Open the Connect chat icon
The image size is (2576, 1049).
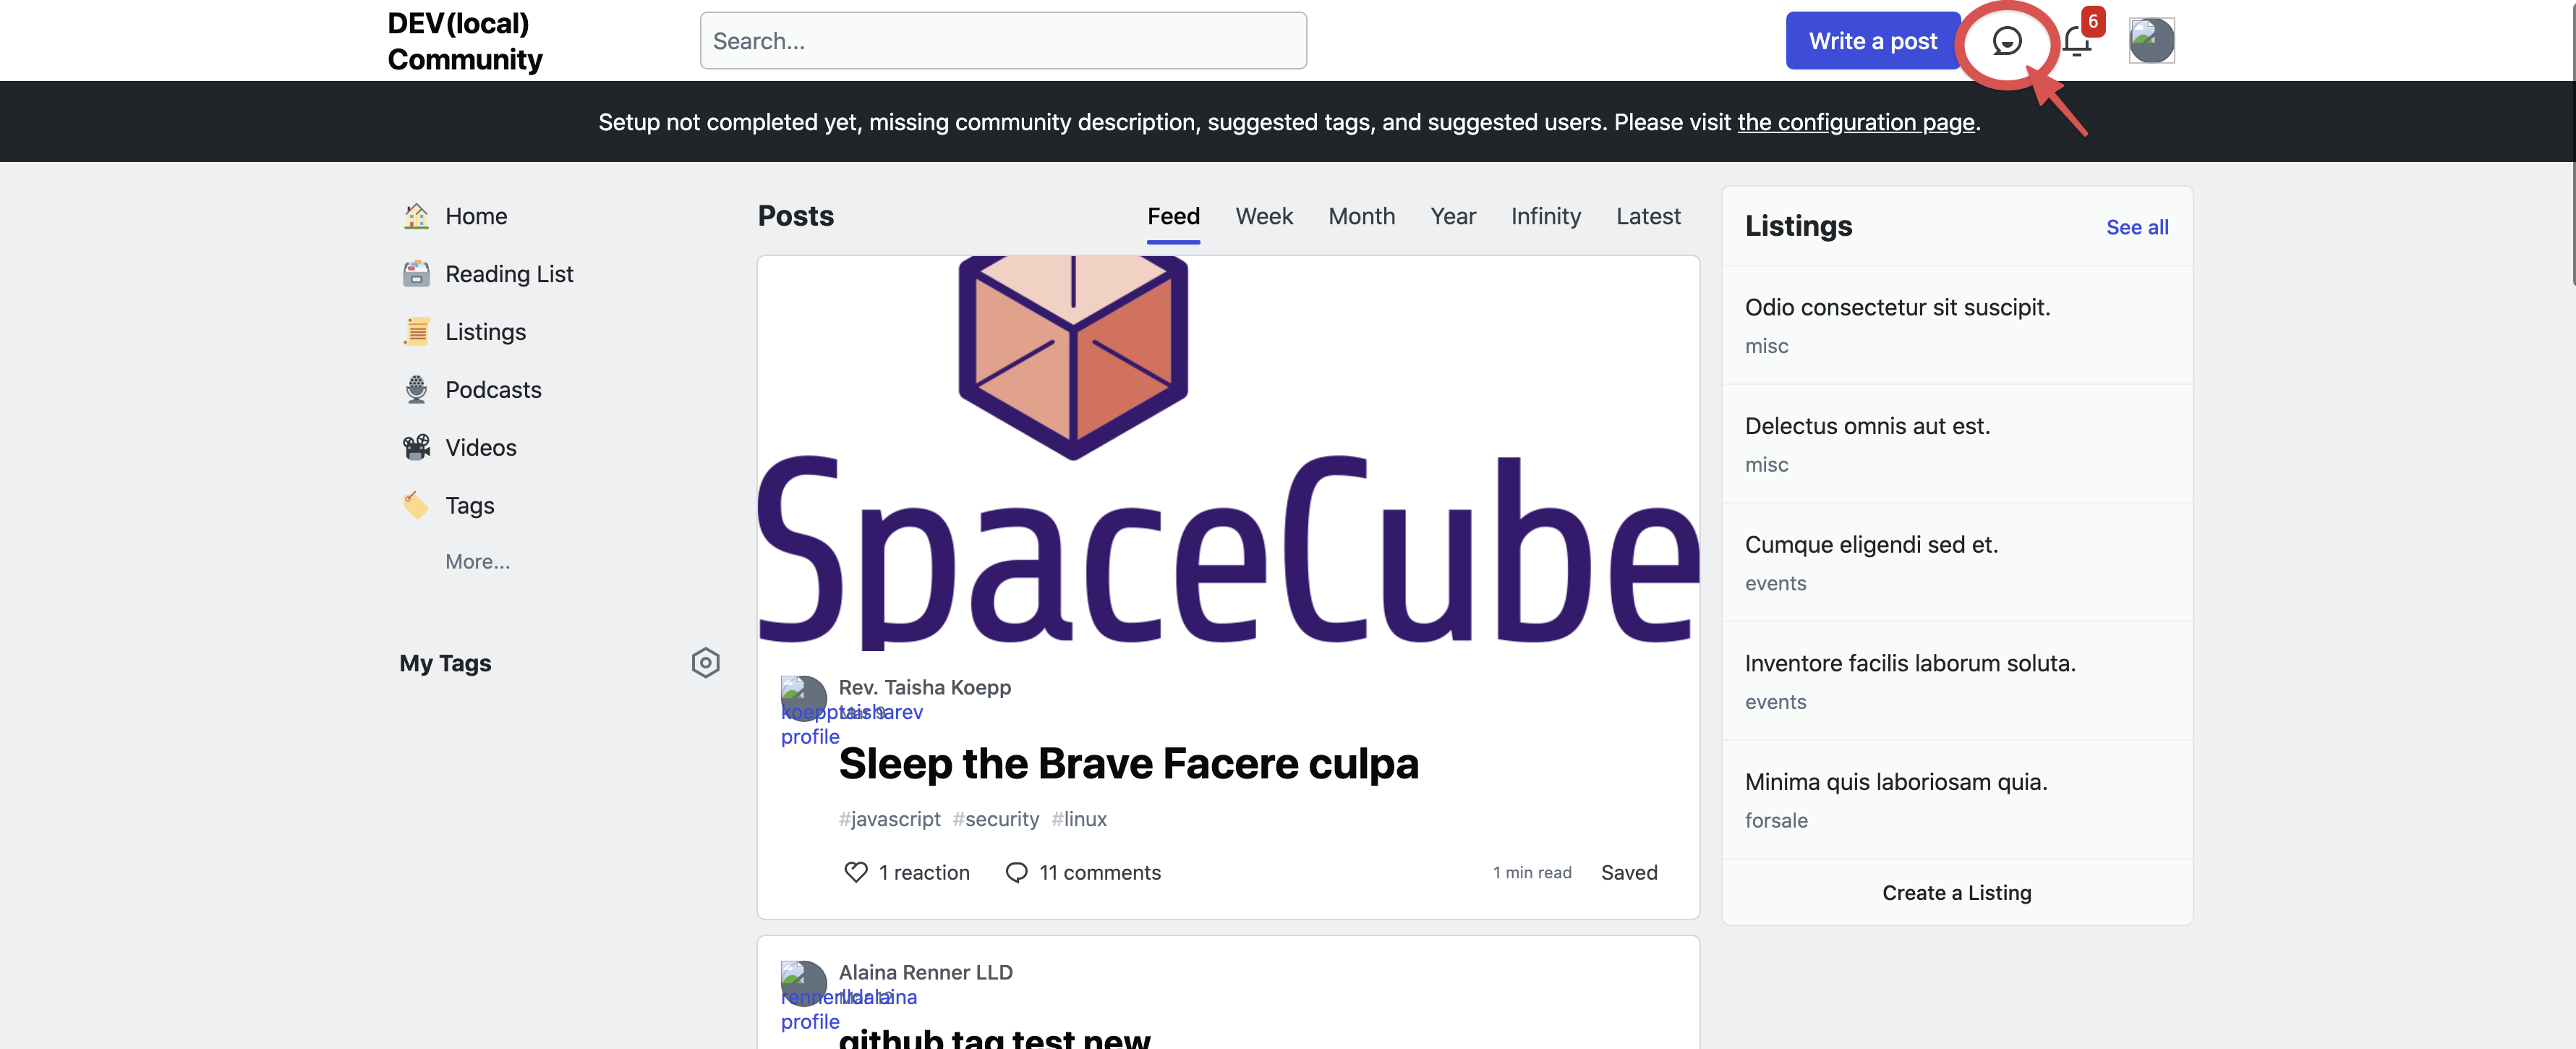click(x=2006, y=41)
